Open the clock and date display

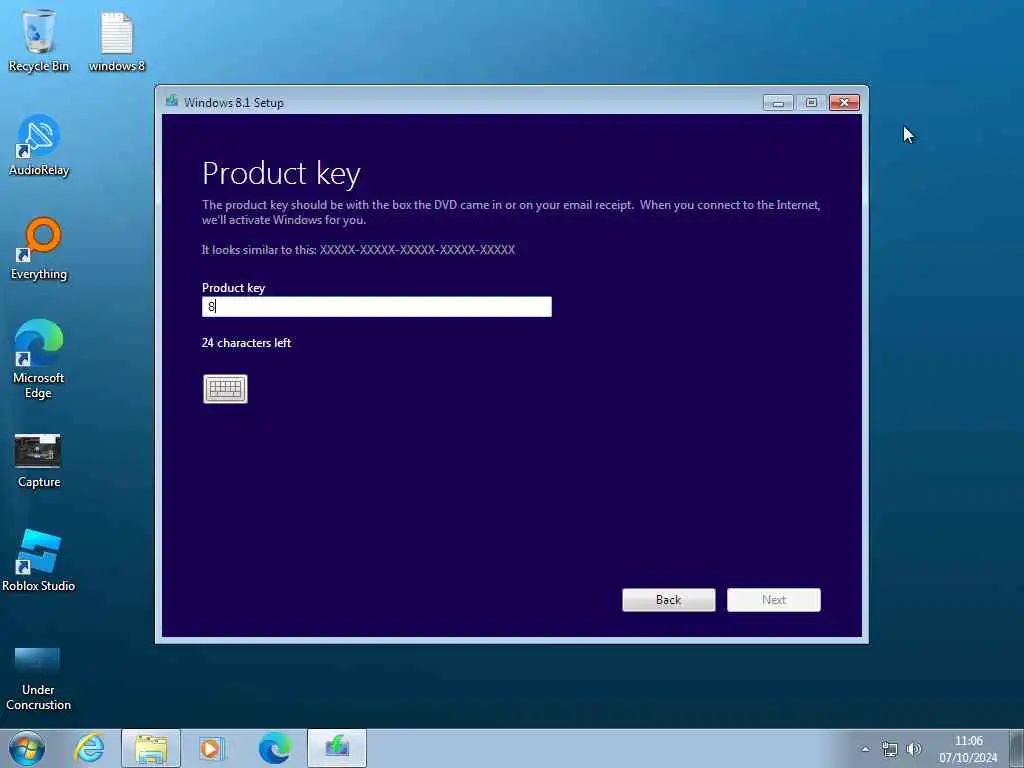[x=968, y=749]
